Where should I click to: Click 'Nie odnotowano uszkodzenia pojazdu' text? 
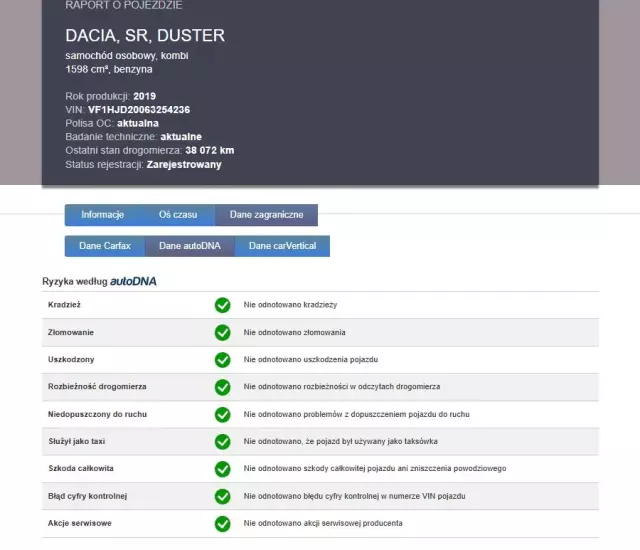[311, 359]
